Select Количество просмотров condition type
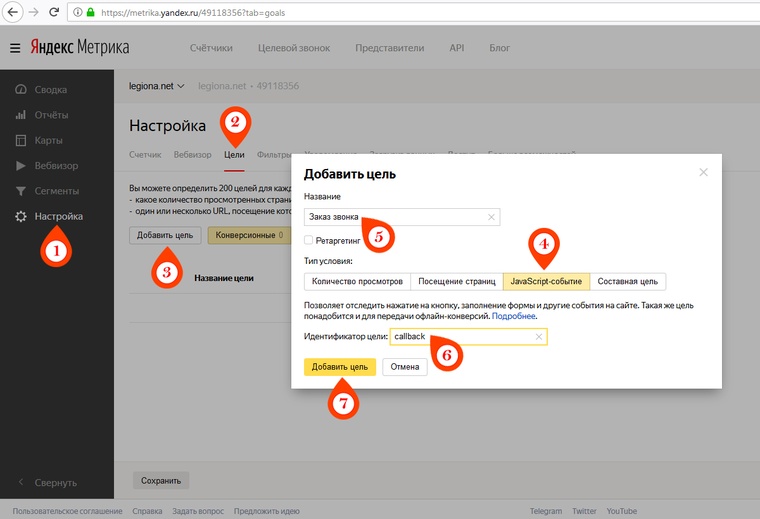The image size is (760, 519). 357,281
